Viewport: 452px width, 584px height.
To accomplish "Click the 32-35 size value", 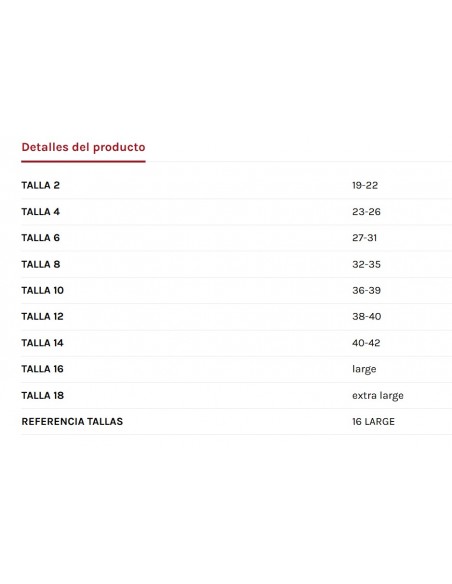I will [x=366, y=264].
